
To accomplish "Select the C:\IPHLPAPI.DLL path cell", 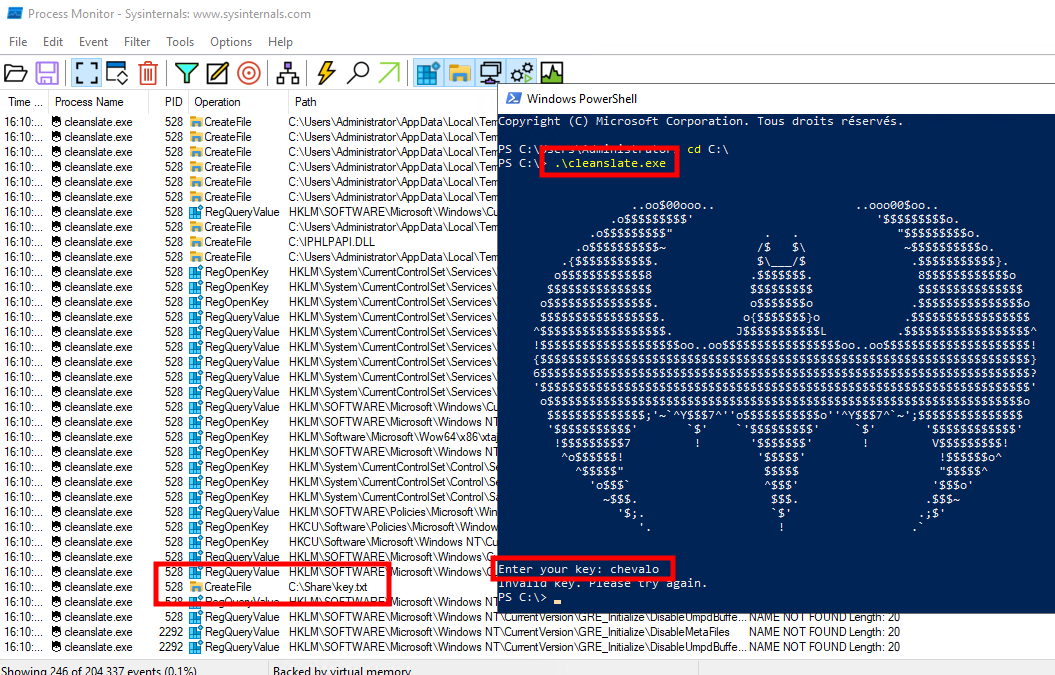I will 331,242.
